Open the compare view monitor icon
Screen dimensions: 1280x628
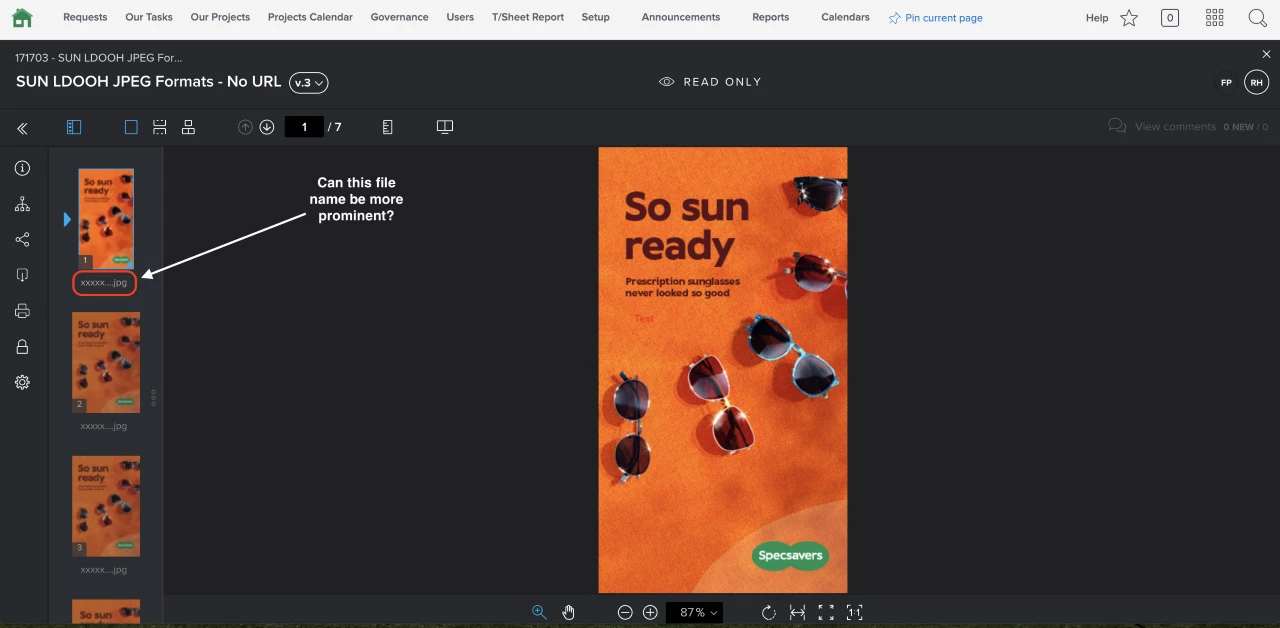(445, 127)
